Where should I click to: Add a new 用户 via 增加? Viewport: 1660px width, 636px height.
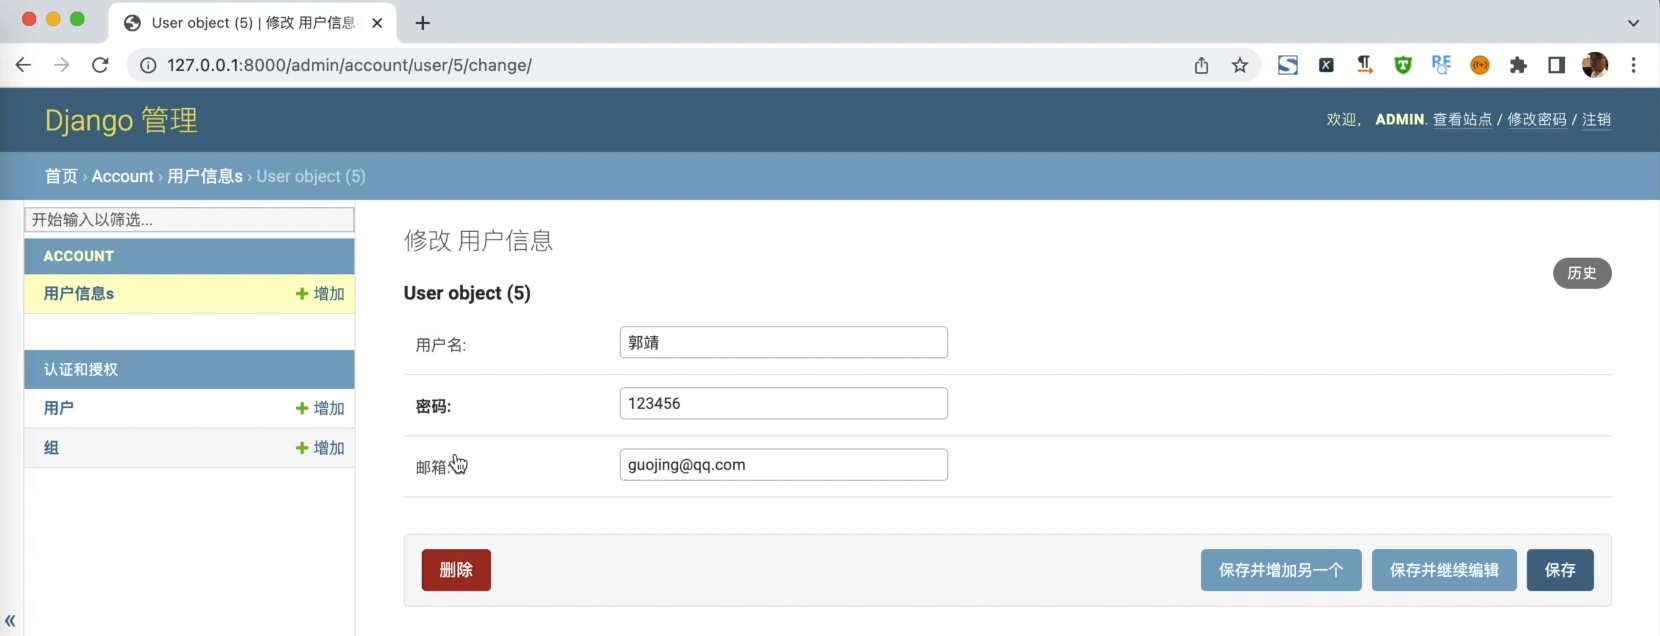(x=320, y=408)
